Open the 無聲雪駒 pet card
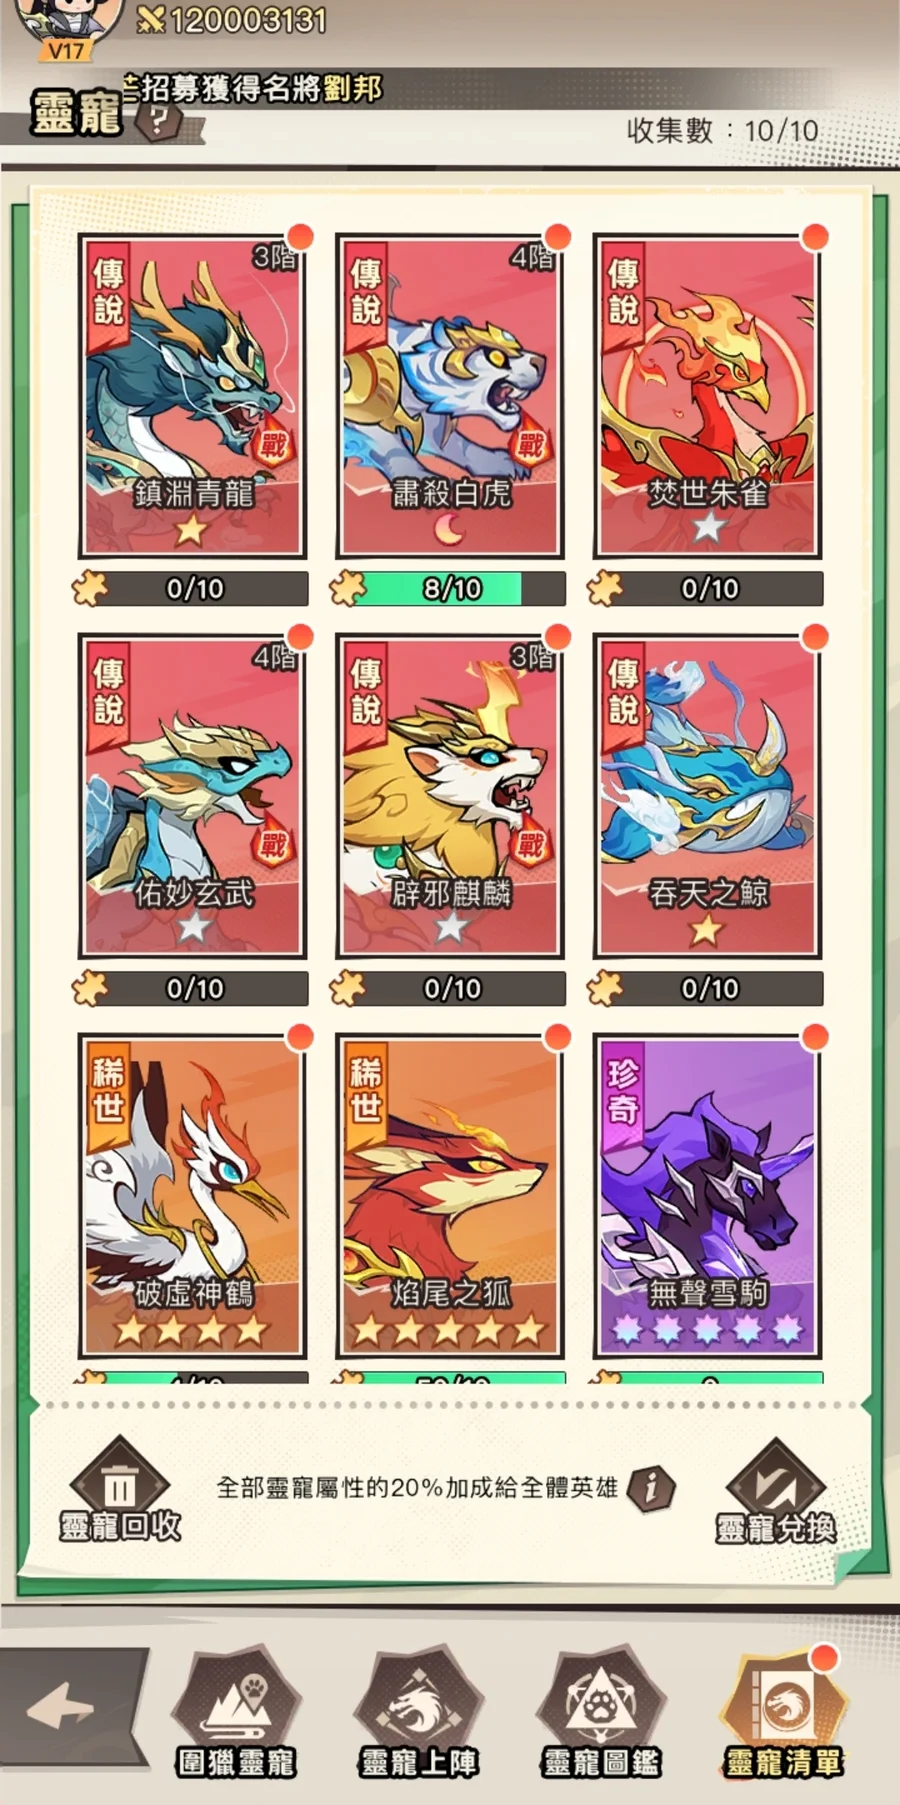Screen dimensions: 900x1805 [x=707, y=1196]
